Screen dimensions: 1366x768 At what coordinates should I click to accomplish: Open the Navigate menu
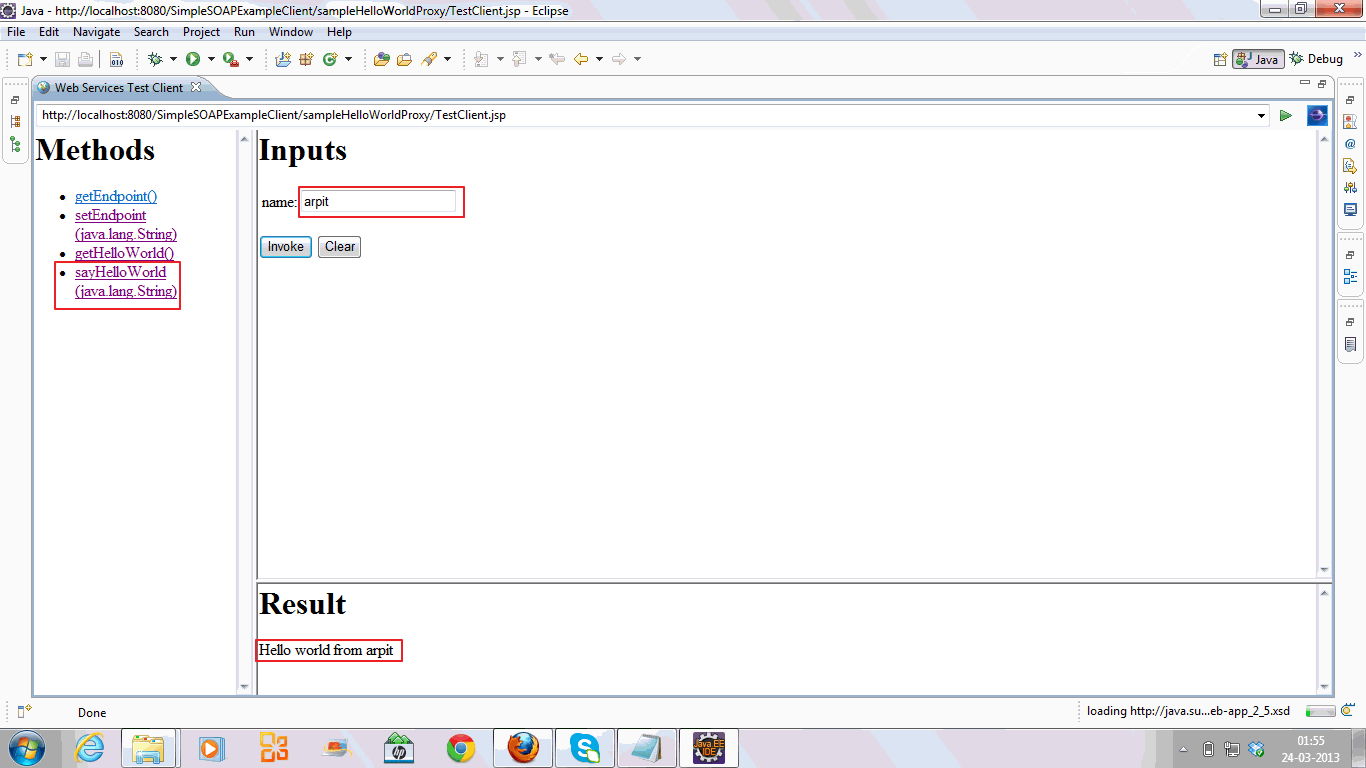click(96, 31)
